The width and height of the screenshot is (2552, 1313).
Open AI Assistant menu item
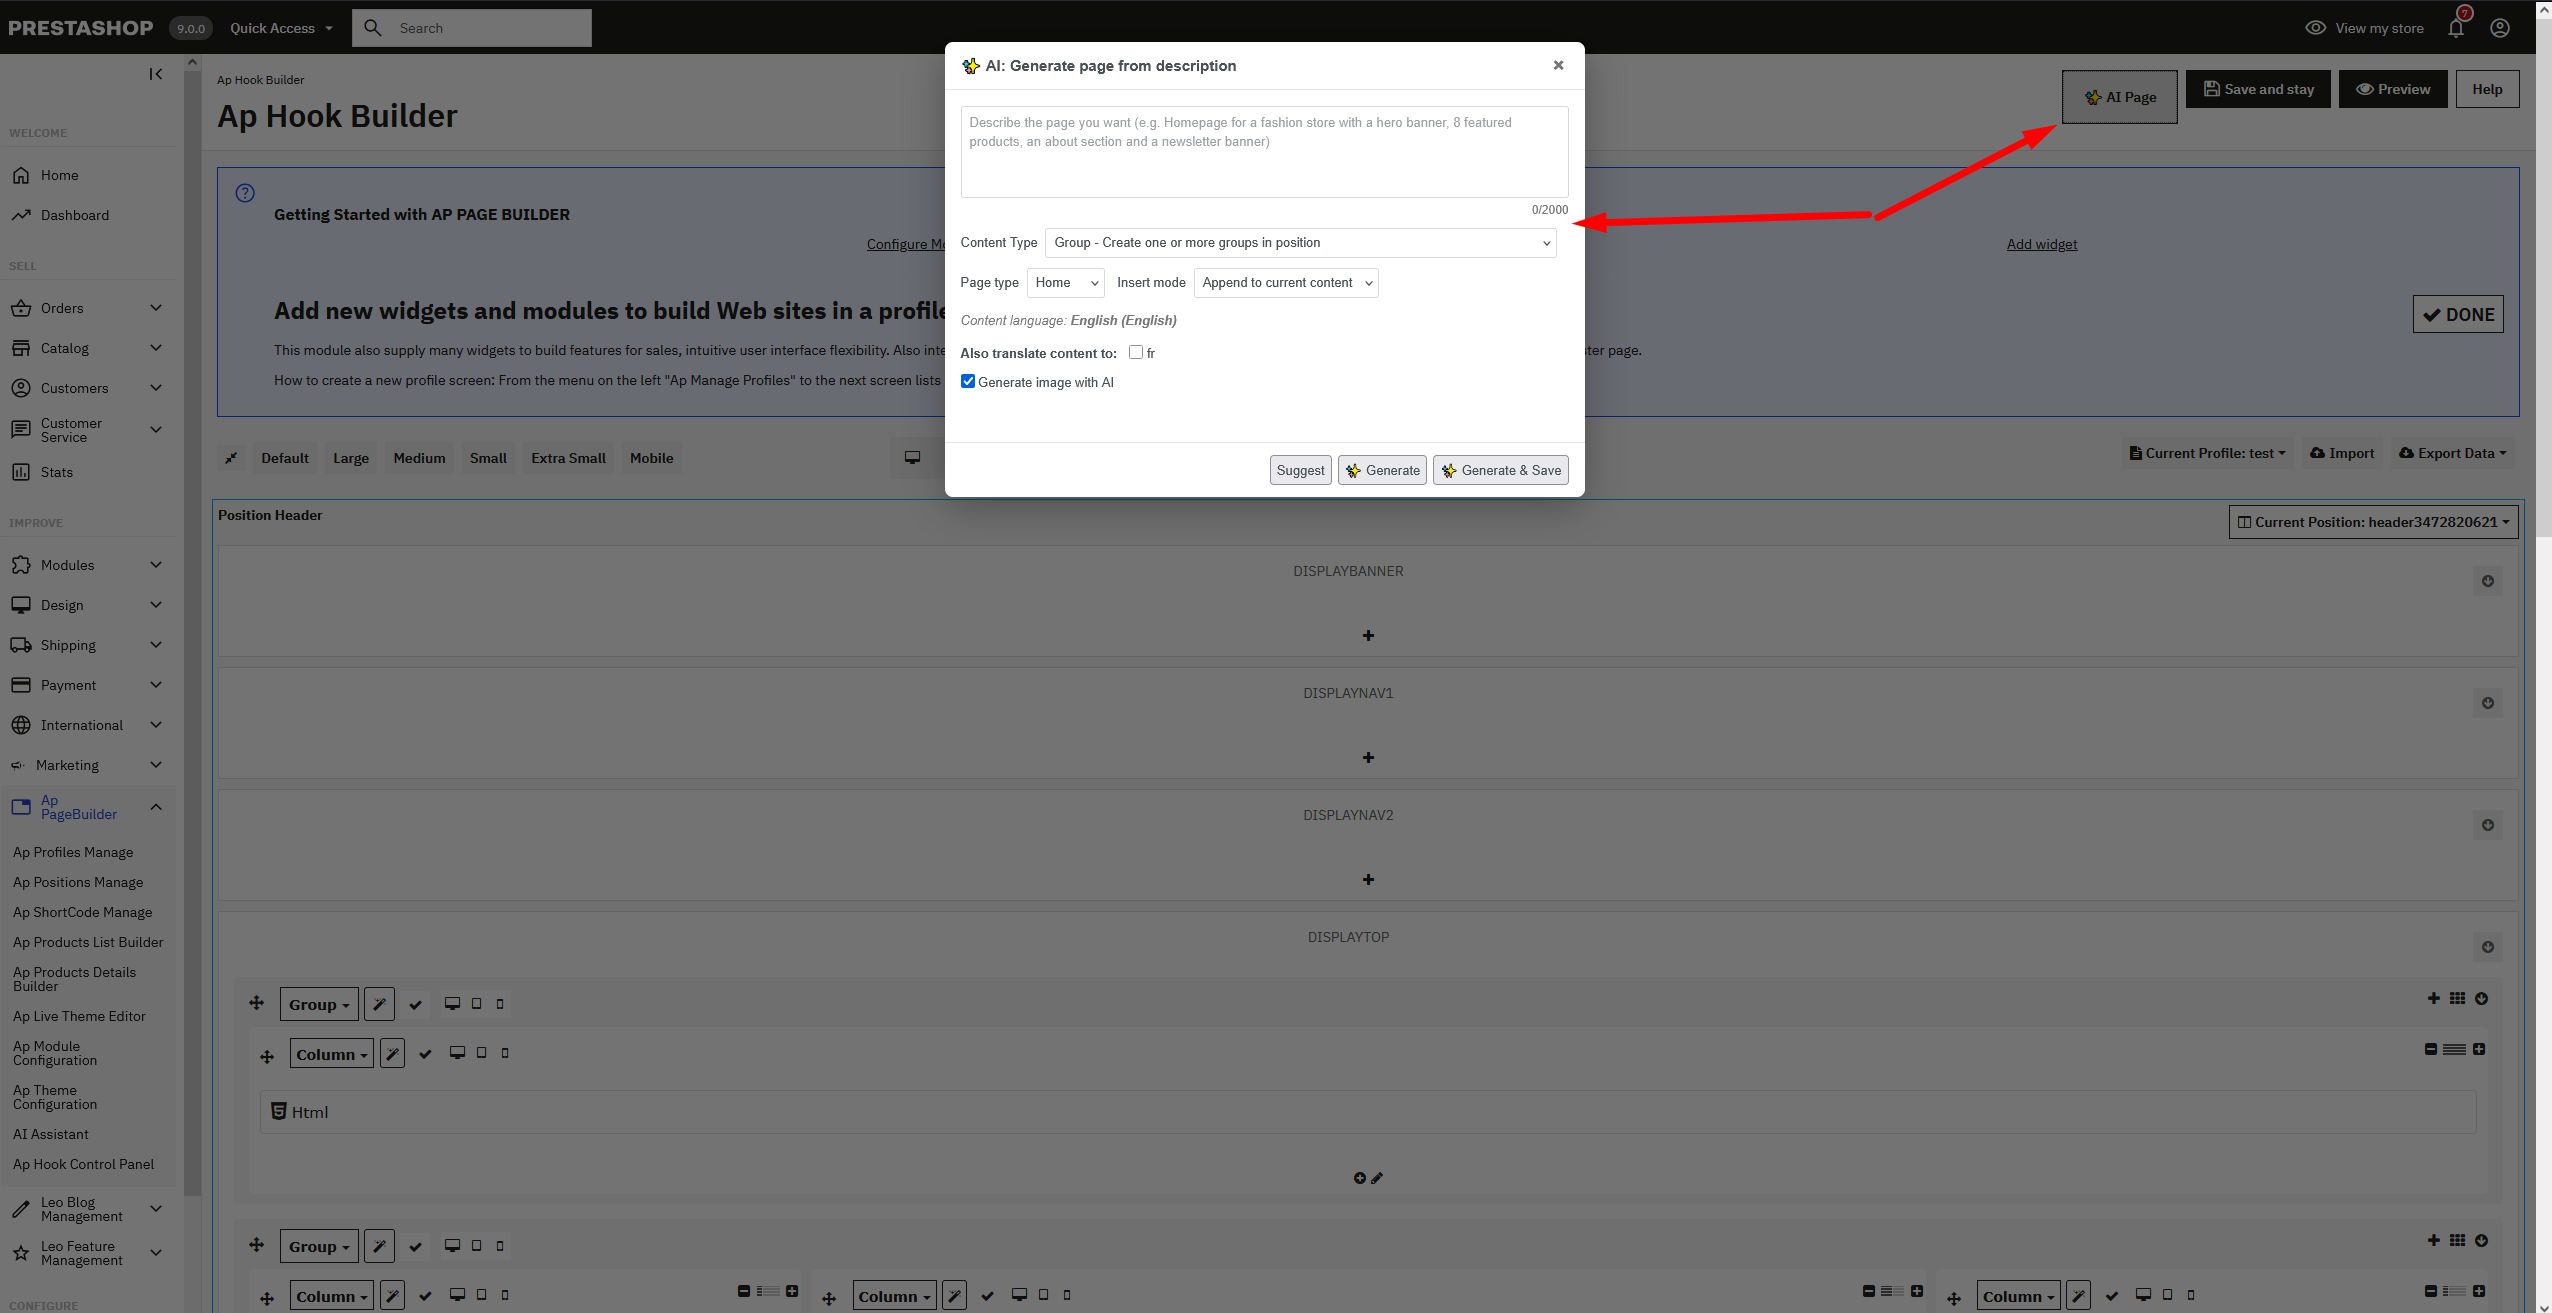coord(51,1134)
